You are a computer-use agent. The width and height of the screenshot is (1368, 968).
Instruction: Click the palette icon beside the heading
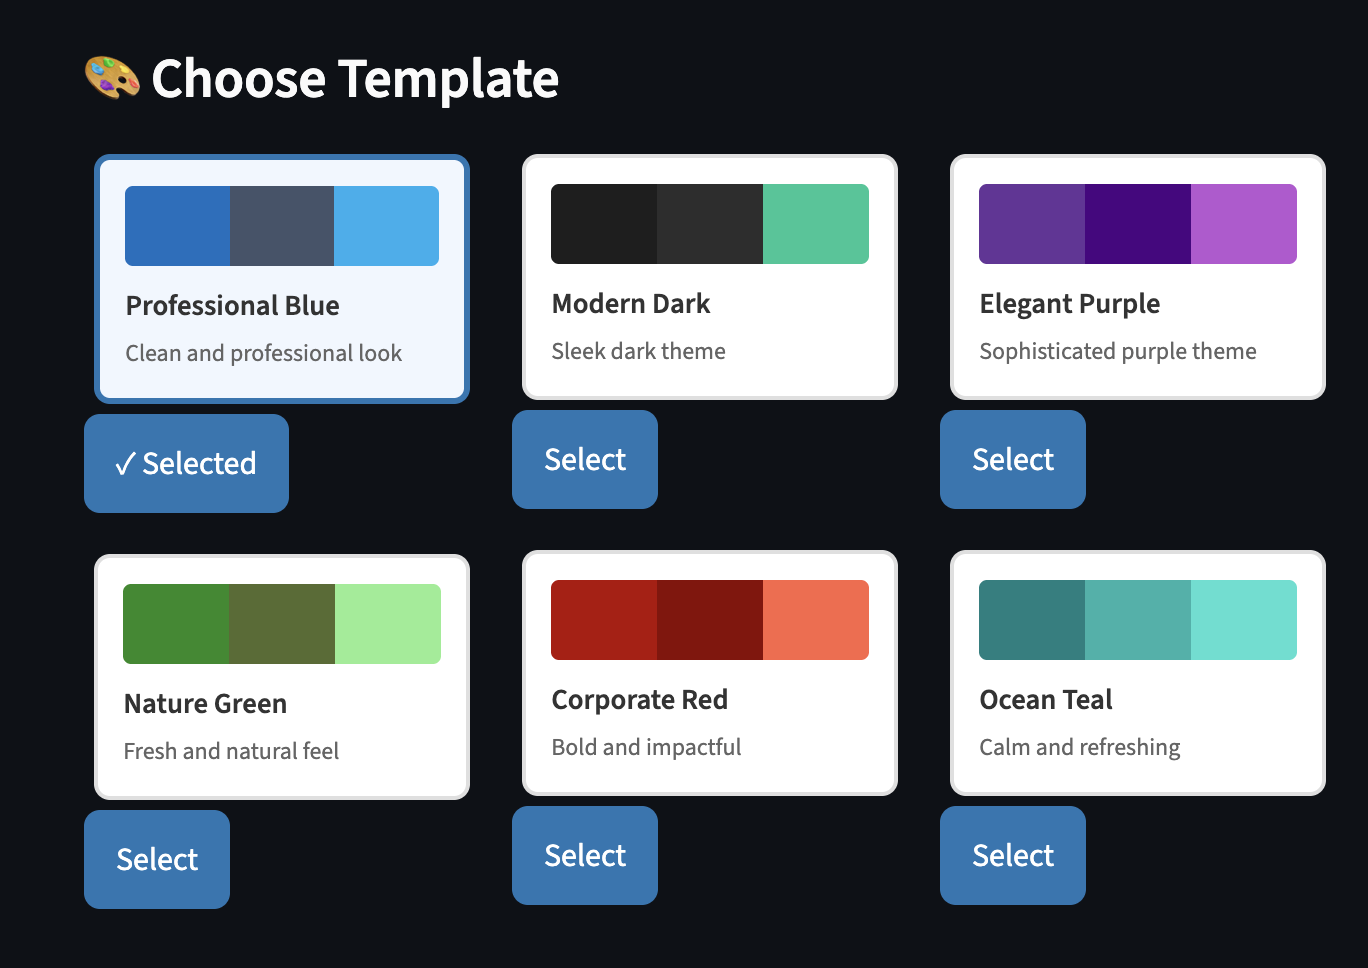point(110,78)
